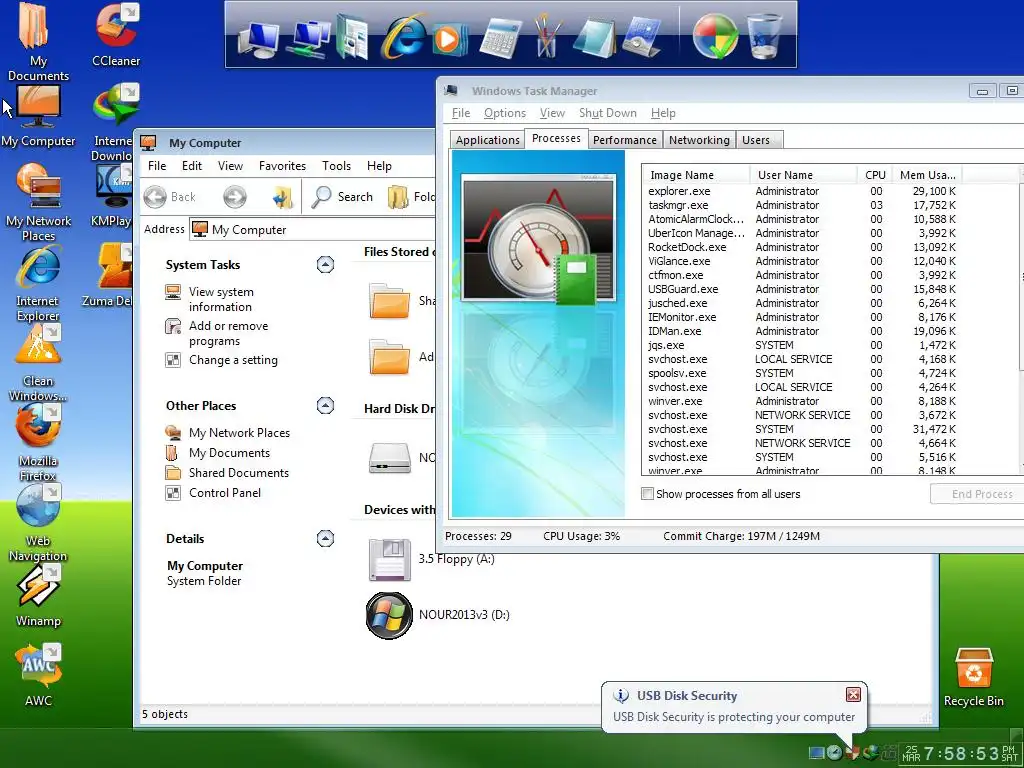Sort processes by Image Name column
Image resolution: width=1024 pixels, height=768 pixels.
point(696,175)
